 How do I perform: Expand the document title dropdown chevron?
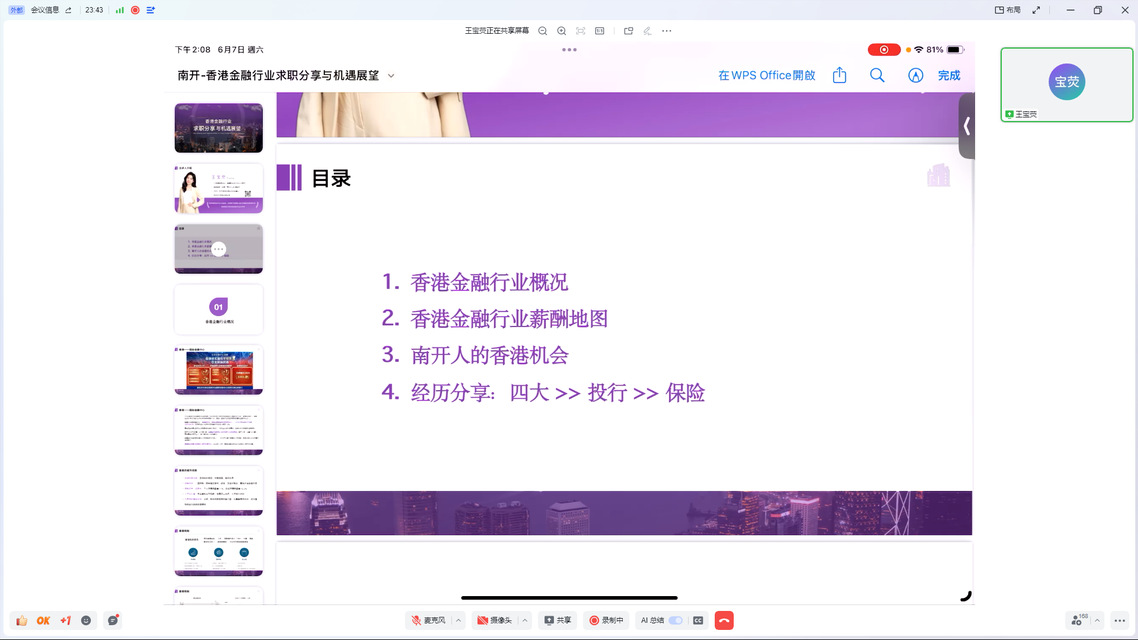[x=391, y=76]
